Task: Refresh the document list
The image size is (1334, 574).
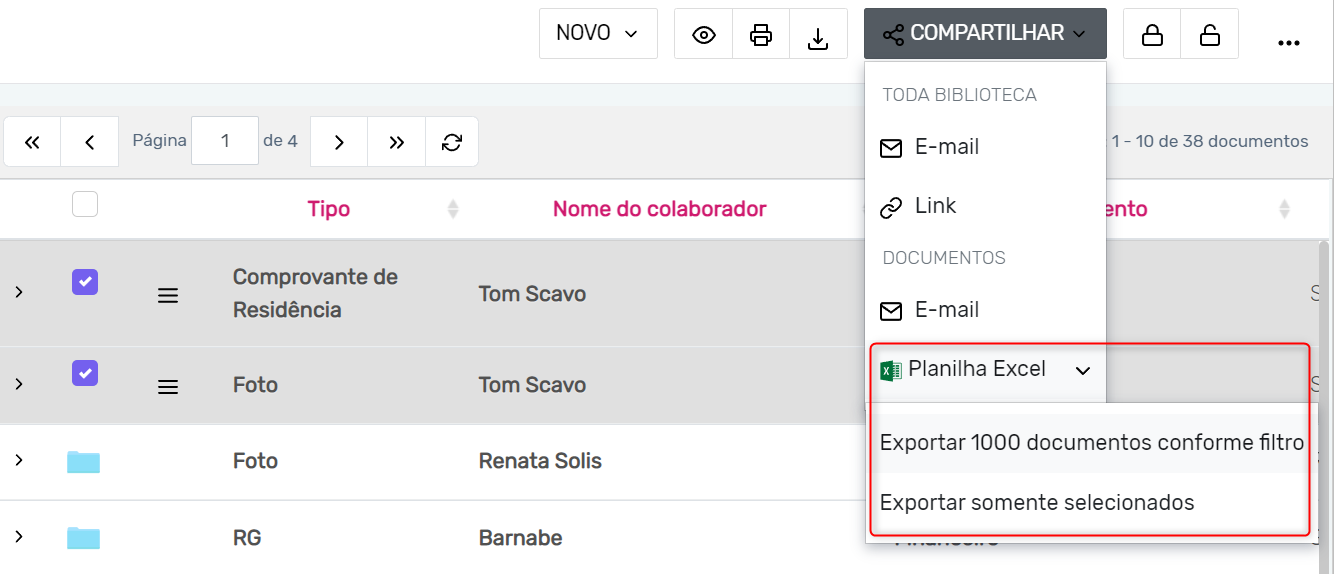Action: point(452,142)
